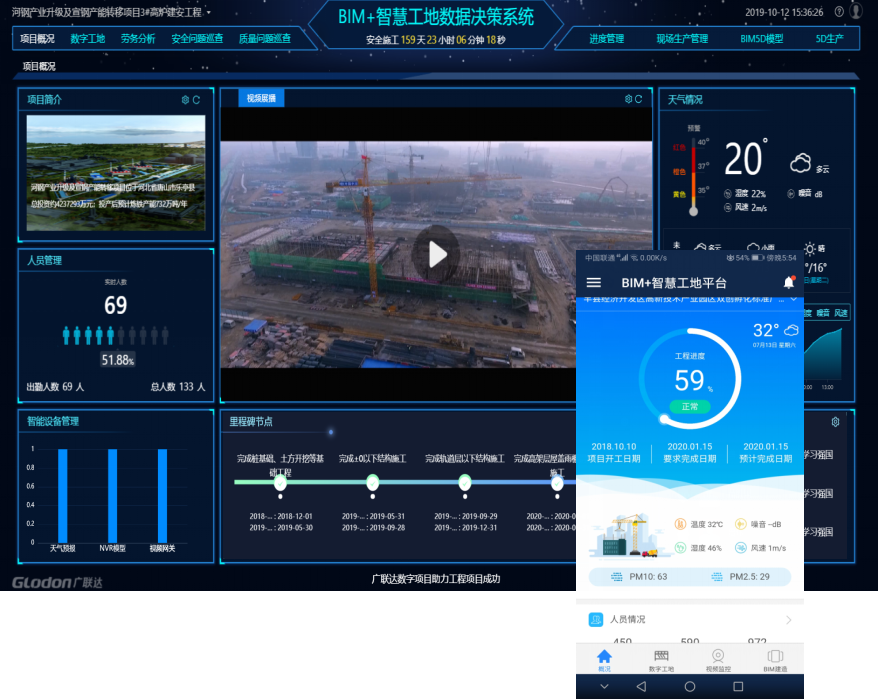Open the user profile icon at top right
Viewport: 878px width, 699px height.
pyautogui.click(x=856, y=12)
